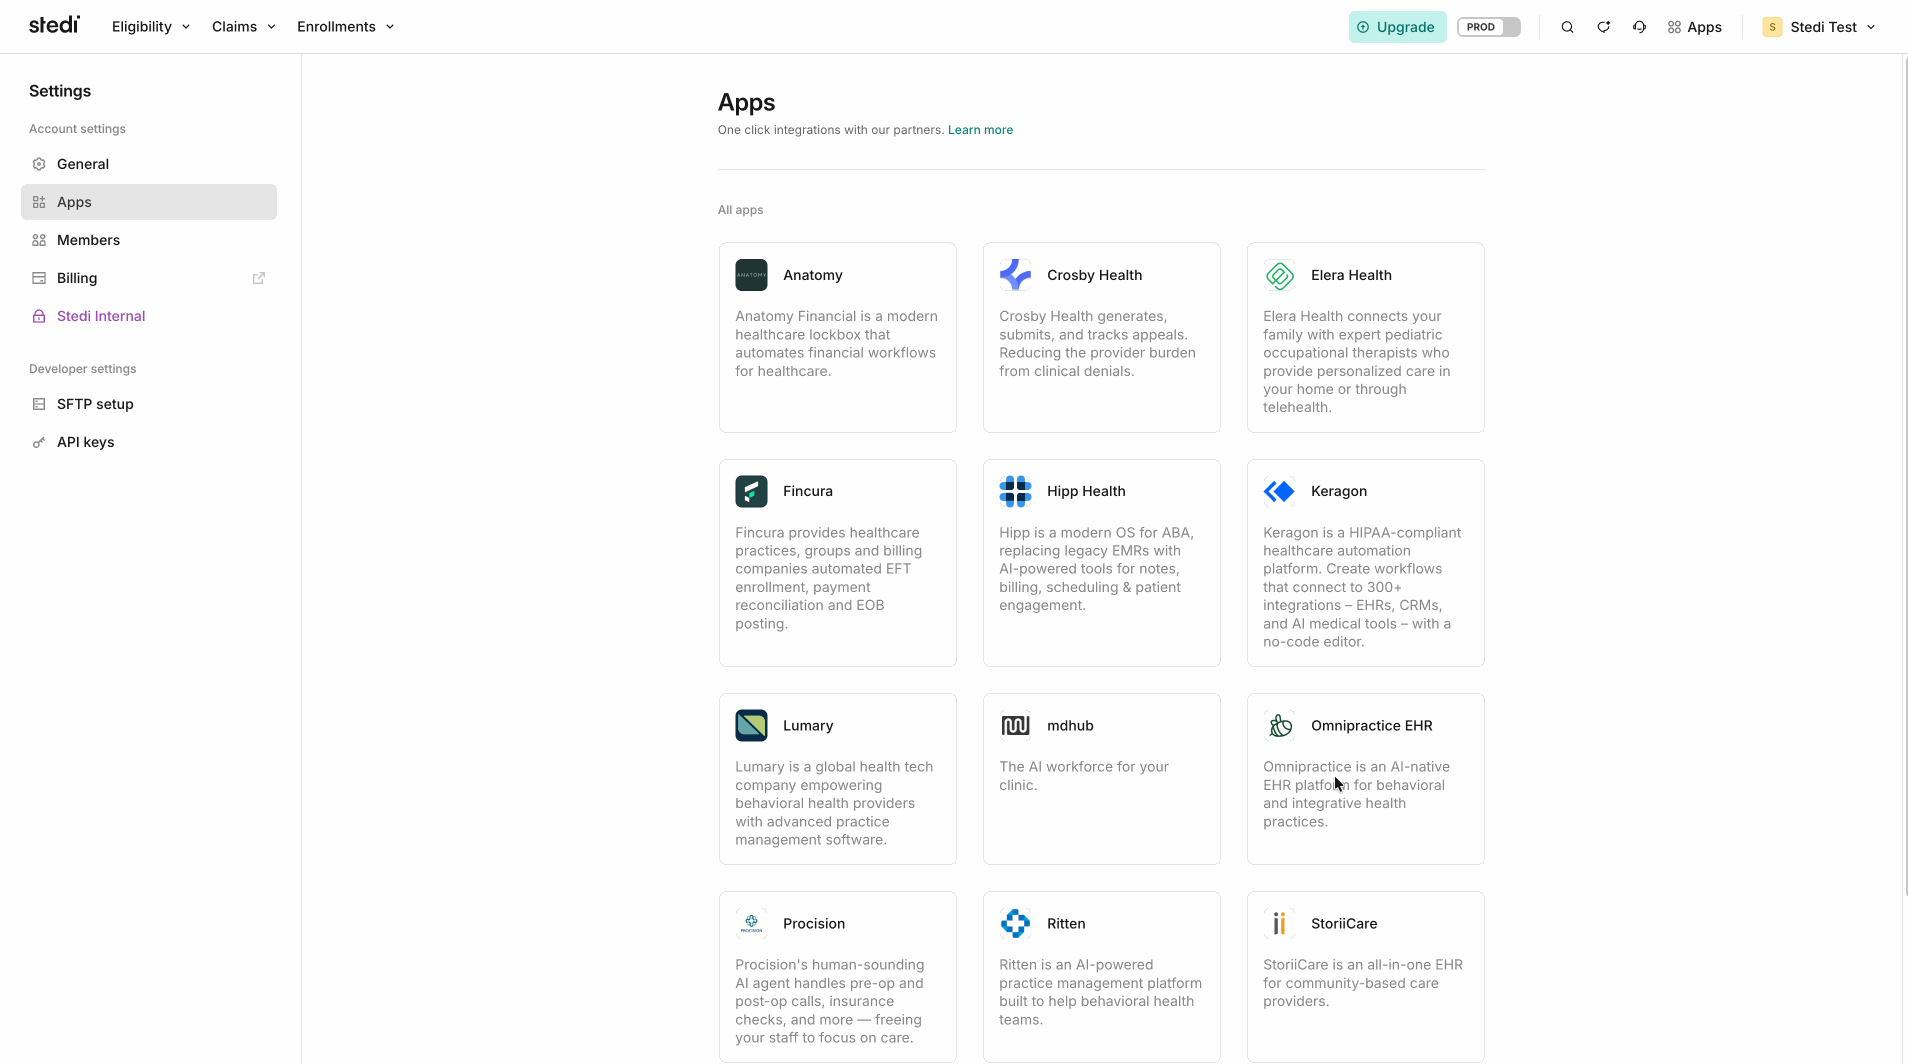
Task: Click the Billing card icon
Action: click(39, 278)
